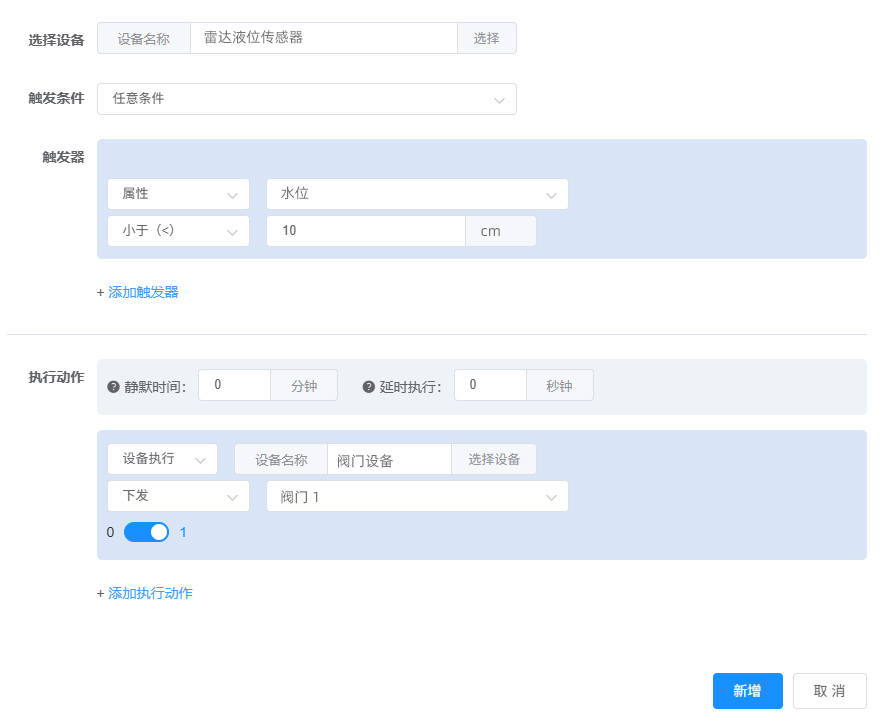The image size is (883, 723).
Task: Click 选择 button for radar sensor device
Action: tap(486, 38)
